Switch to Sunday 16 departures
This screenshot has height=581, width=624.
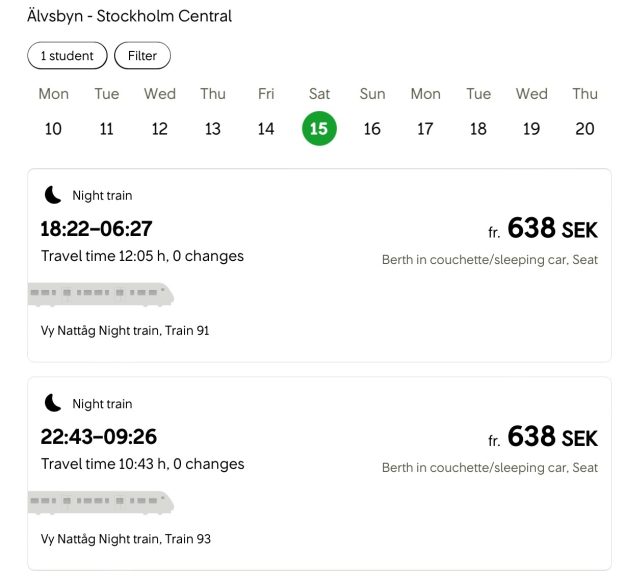372,113
